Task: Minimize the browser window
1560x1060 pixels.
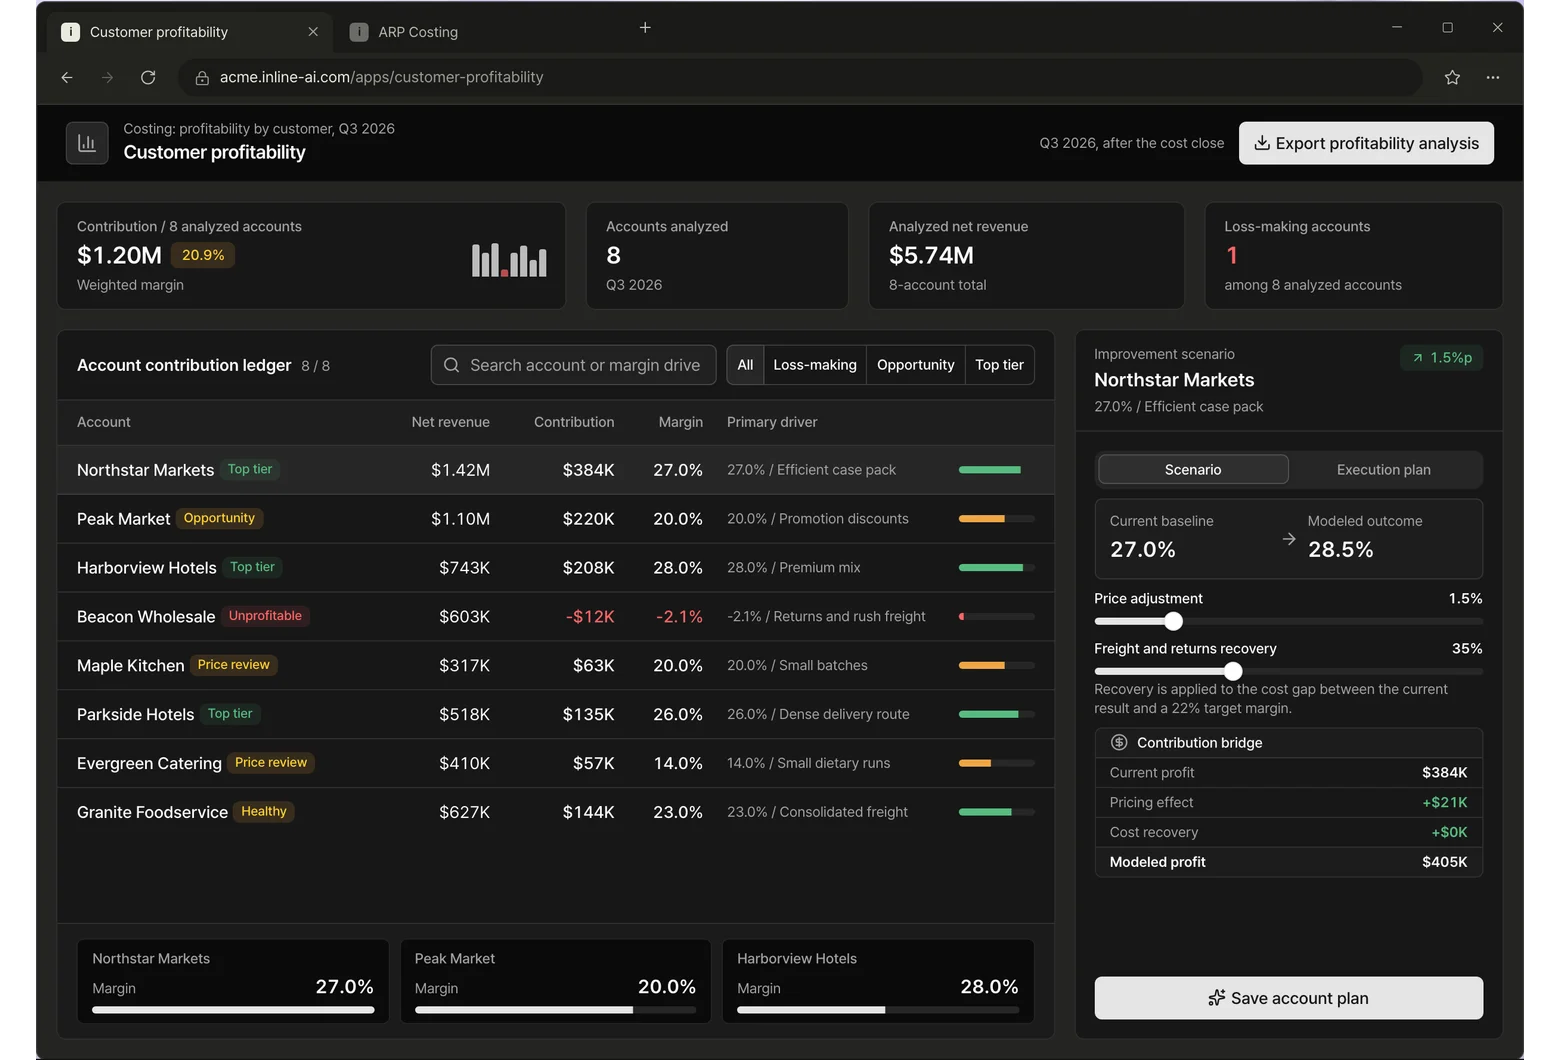Action: [x=1397, y=27]
